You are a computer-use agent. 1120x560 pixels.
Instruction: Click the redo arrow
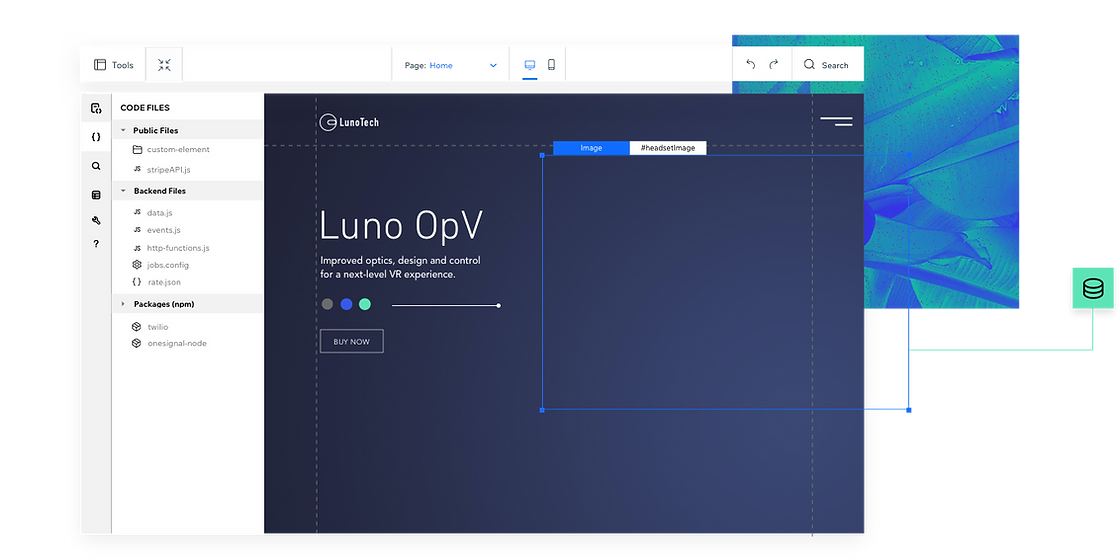click(x=774, y=64)
